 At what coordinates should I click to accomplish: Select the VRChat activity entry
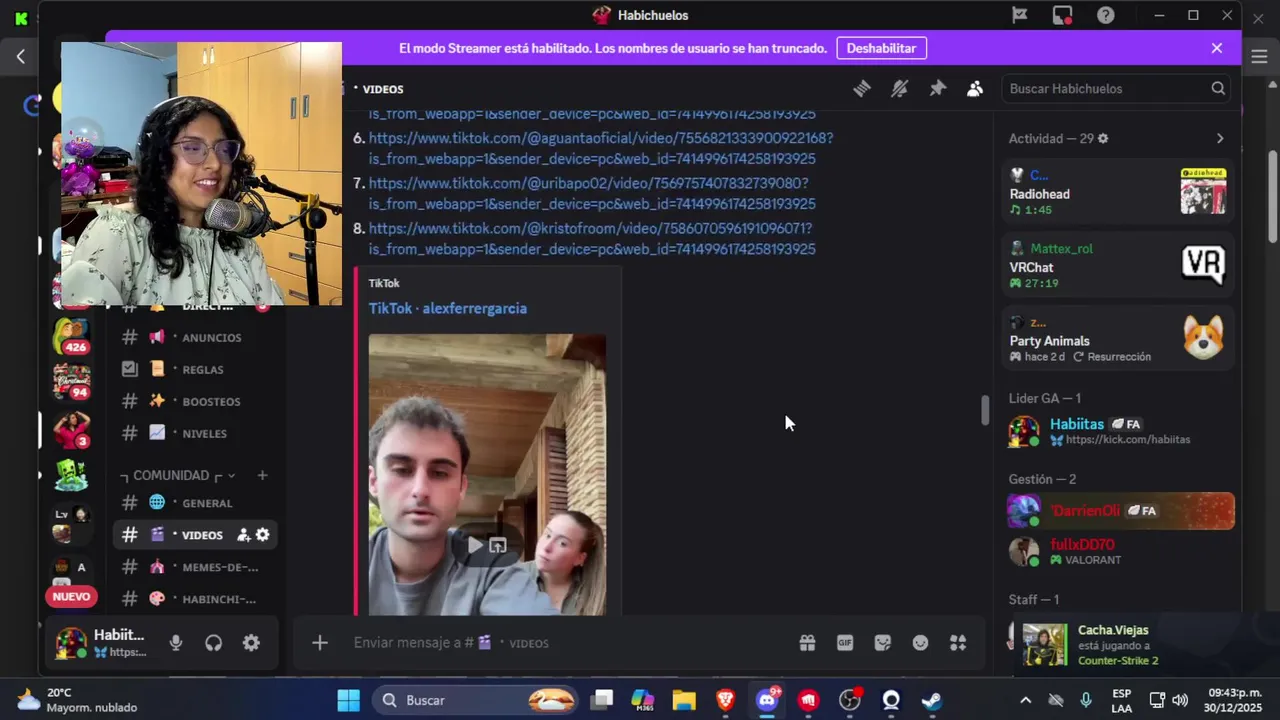point(1118,265)
